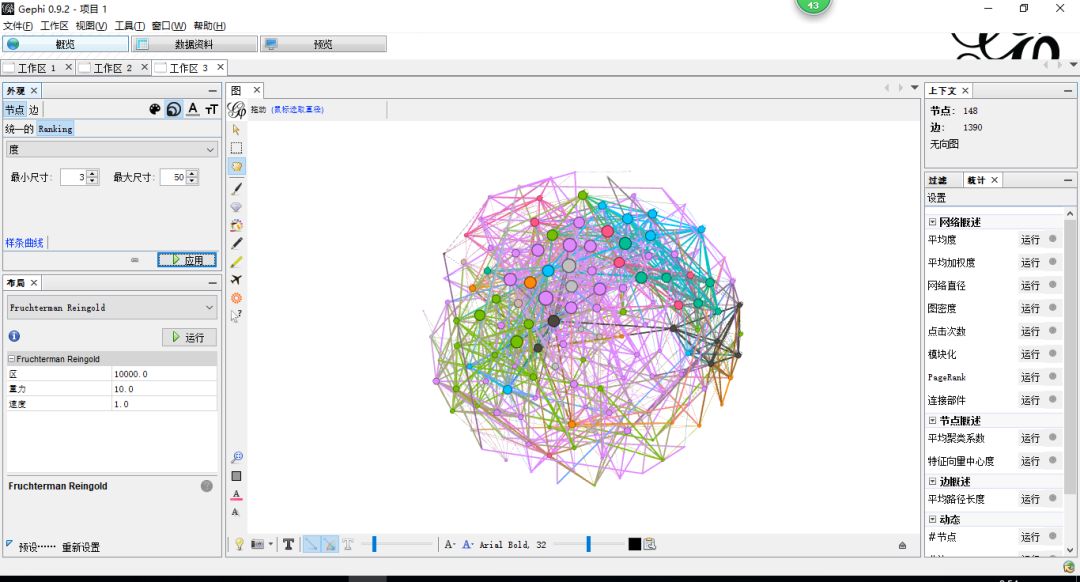
Task: Click the 应用 apply button
Action: [x=187, y=260]
